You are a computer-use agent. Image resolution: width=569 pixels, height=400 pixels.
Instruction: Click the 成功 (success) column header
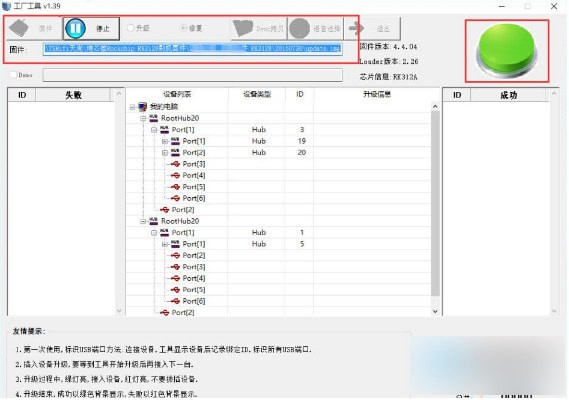(x=508, y=95)
